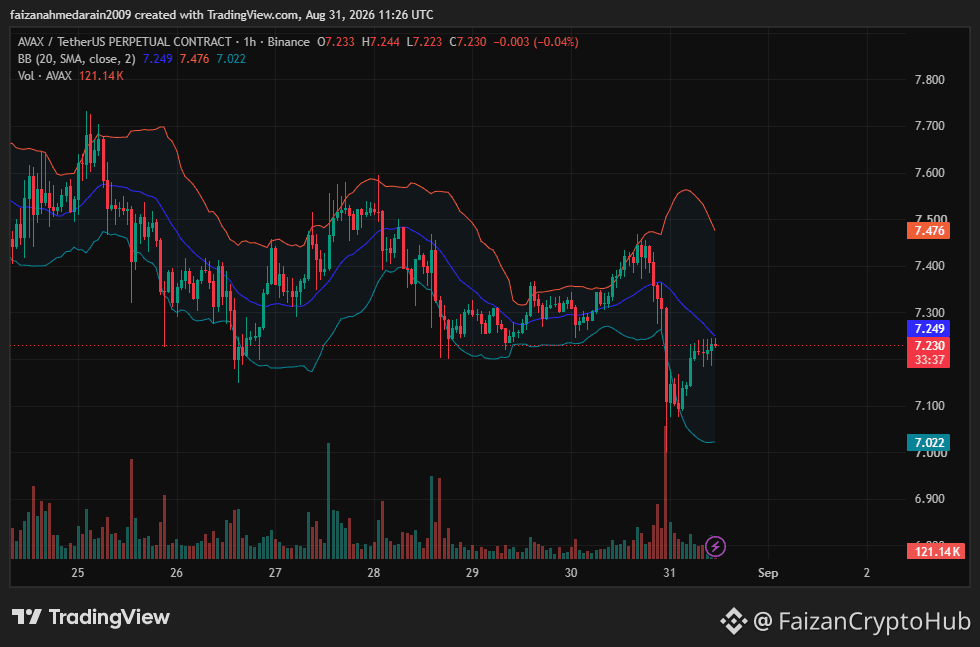980x647 pixels.
Task: Click the 7.700 price axis label
Action: point(929,126)
